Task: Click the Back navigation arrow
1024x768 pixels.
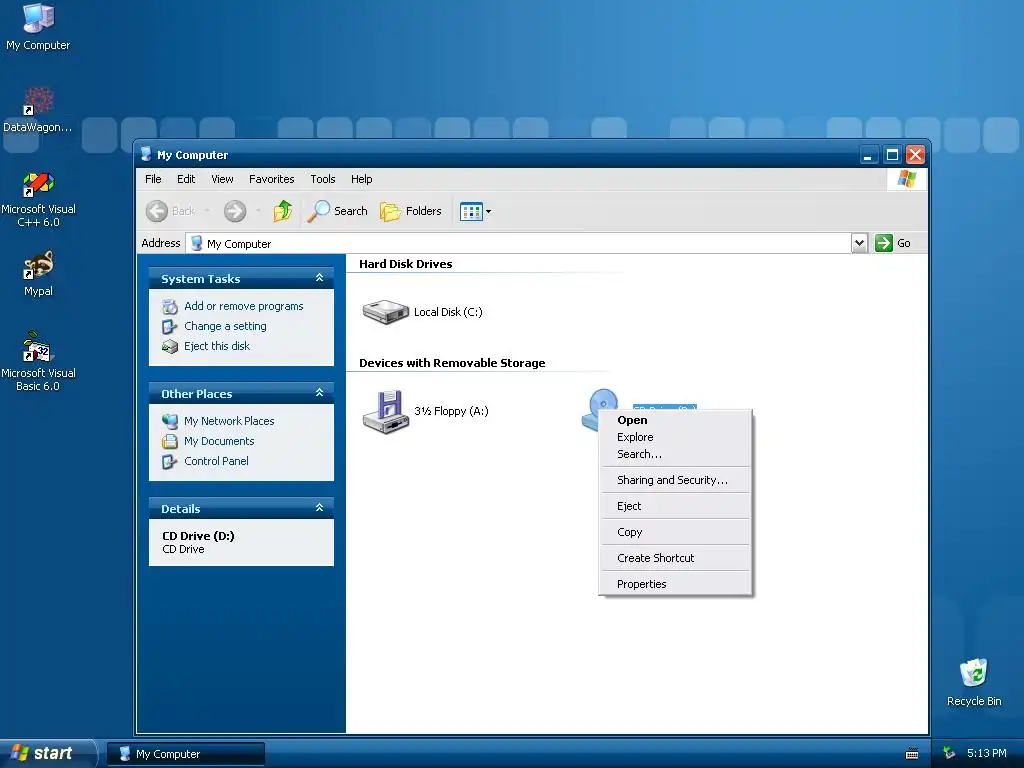Action: coord(157,211)
